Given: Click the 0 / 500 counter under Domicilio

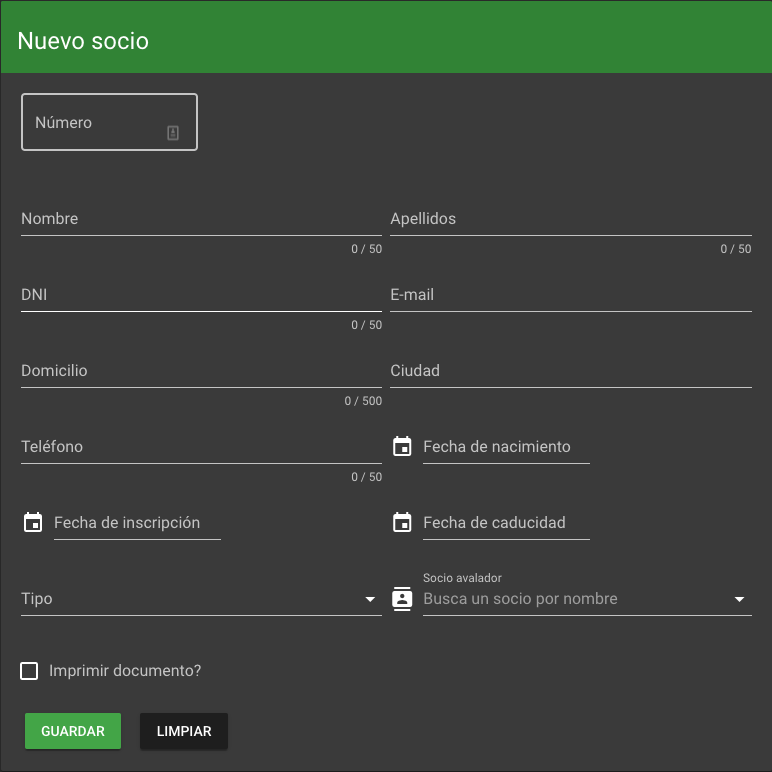Looking at the screenshot, I should (x=363, y=401).
